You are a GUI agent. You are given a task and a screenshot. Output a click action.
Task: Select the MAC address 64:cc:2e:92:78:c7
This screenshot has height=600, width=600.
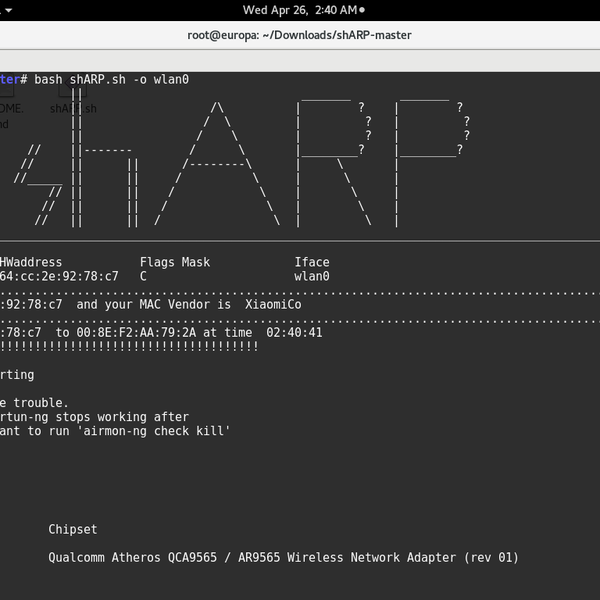click(x=59, y=276)
